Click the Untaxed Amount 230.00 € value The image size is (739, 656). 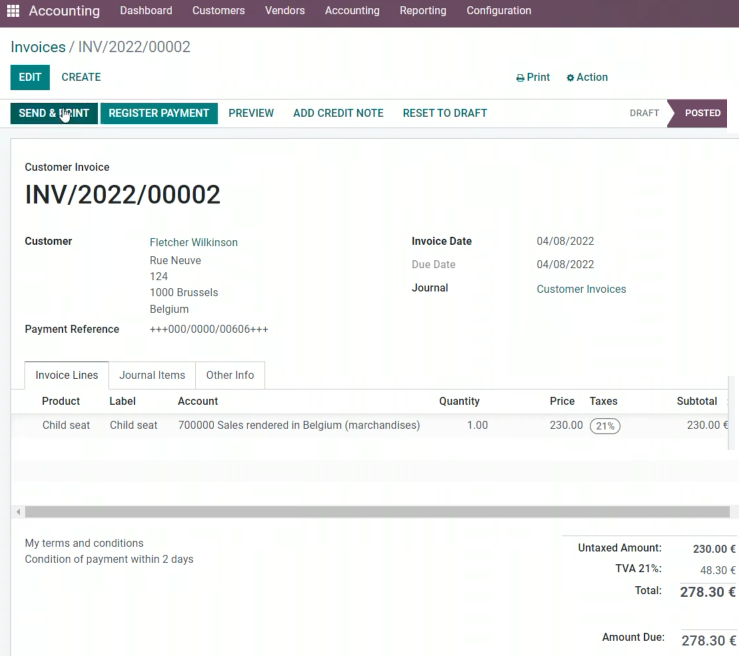pos(714,549)
